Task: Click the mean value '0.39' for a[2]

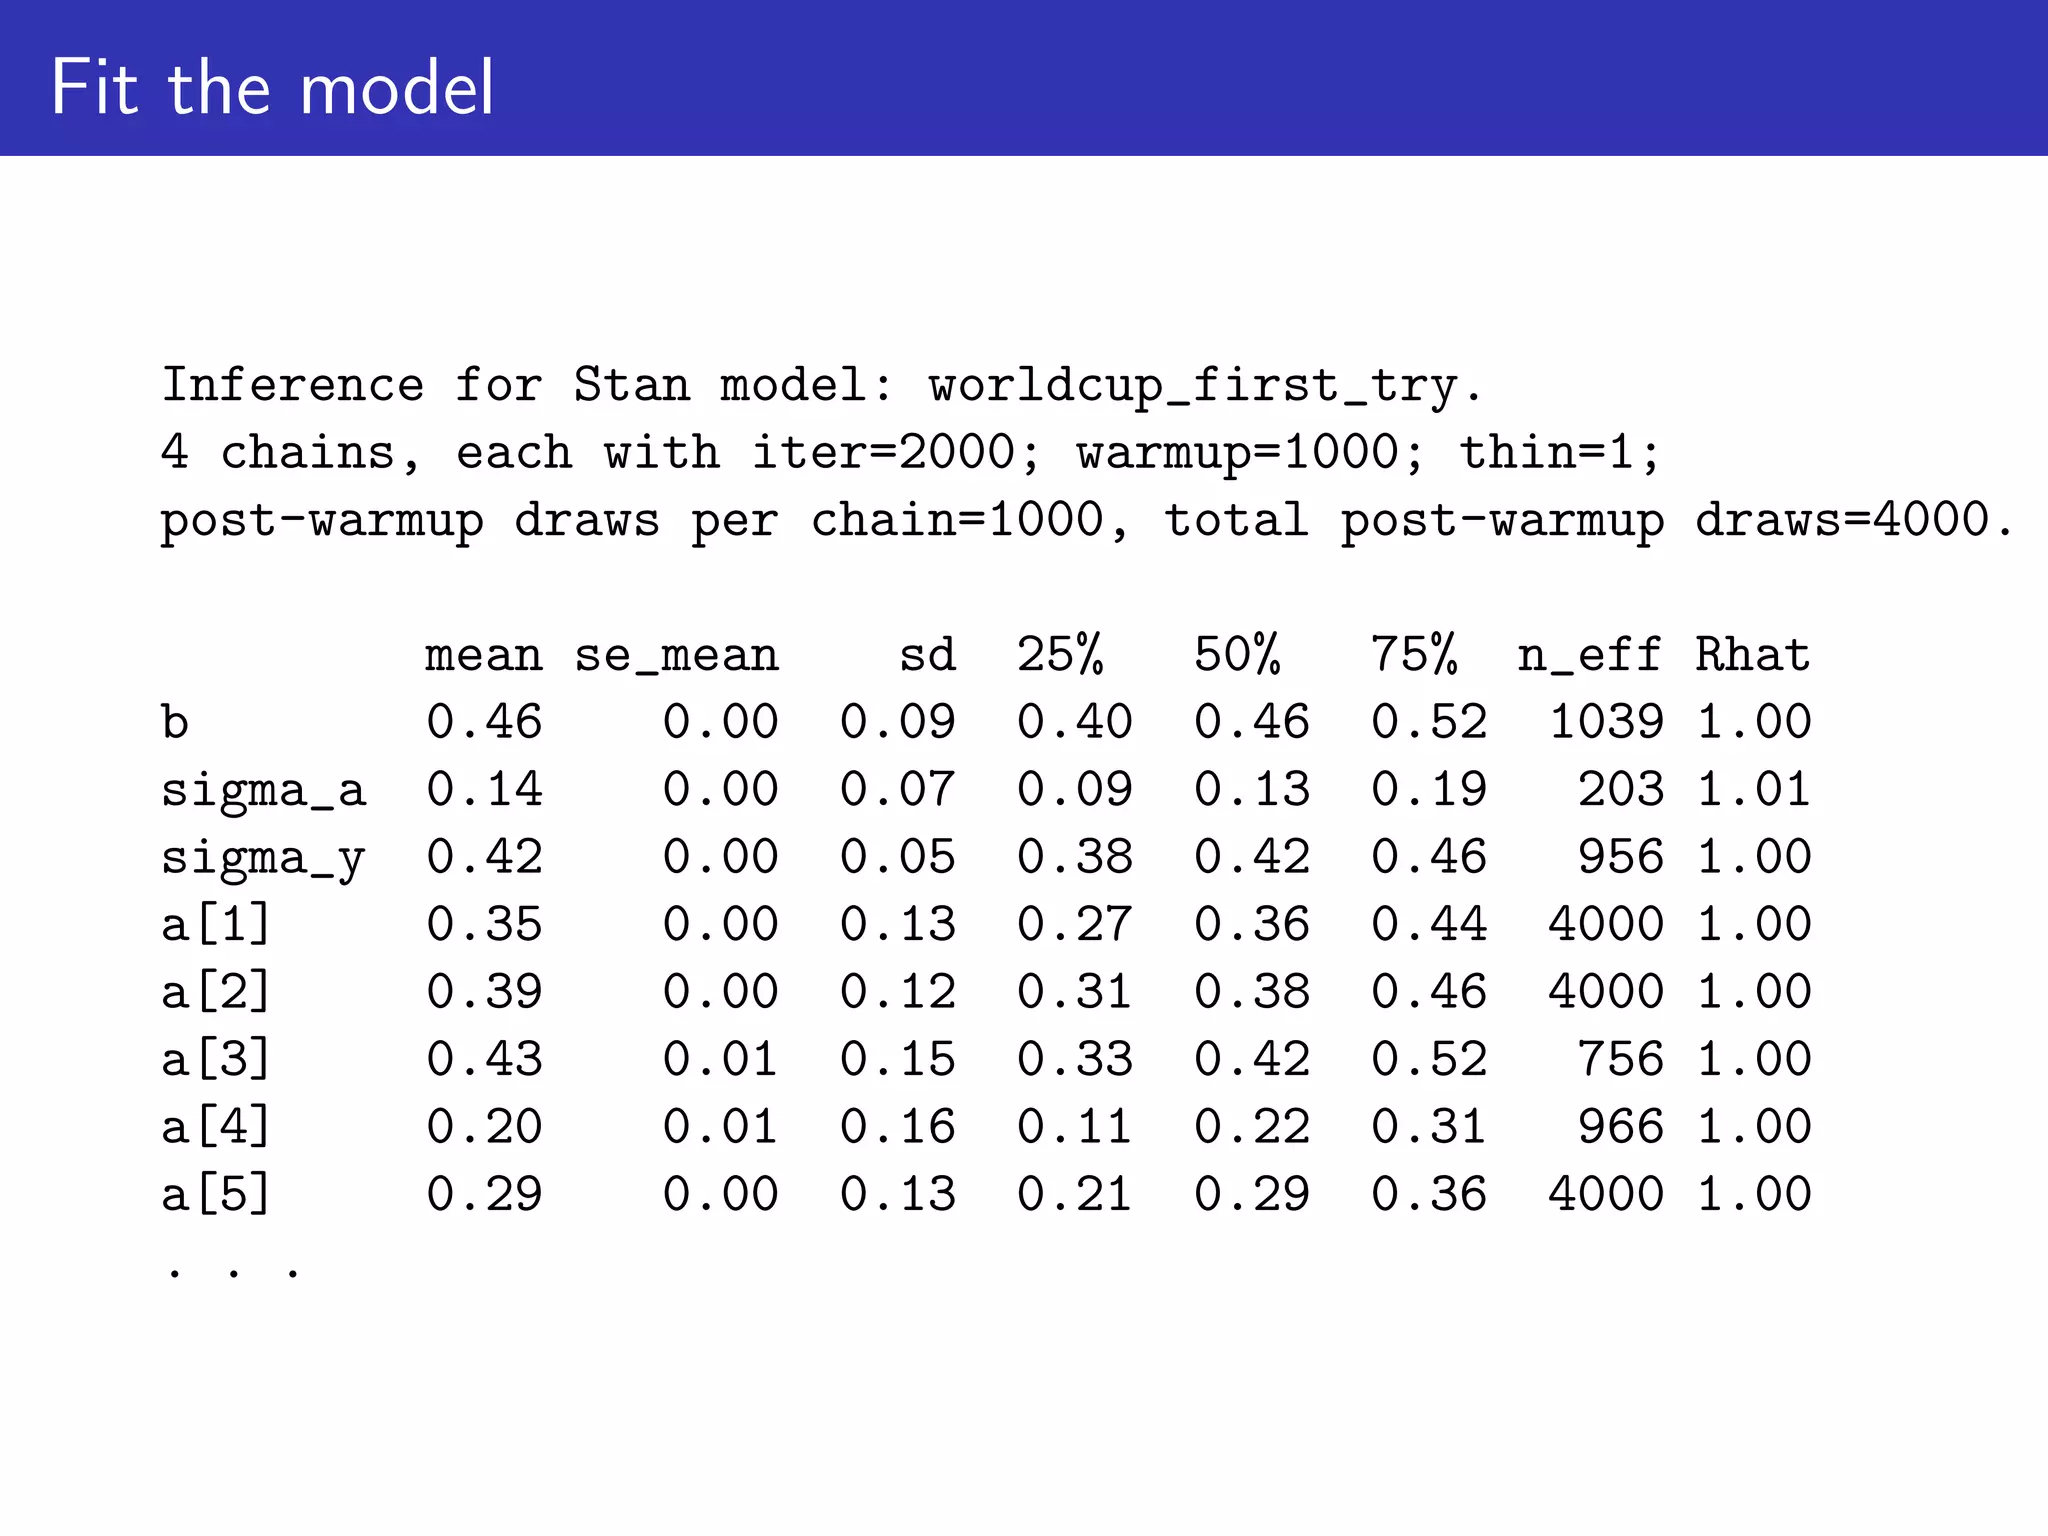Action: pyautogui.click(x=484, y=992)
